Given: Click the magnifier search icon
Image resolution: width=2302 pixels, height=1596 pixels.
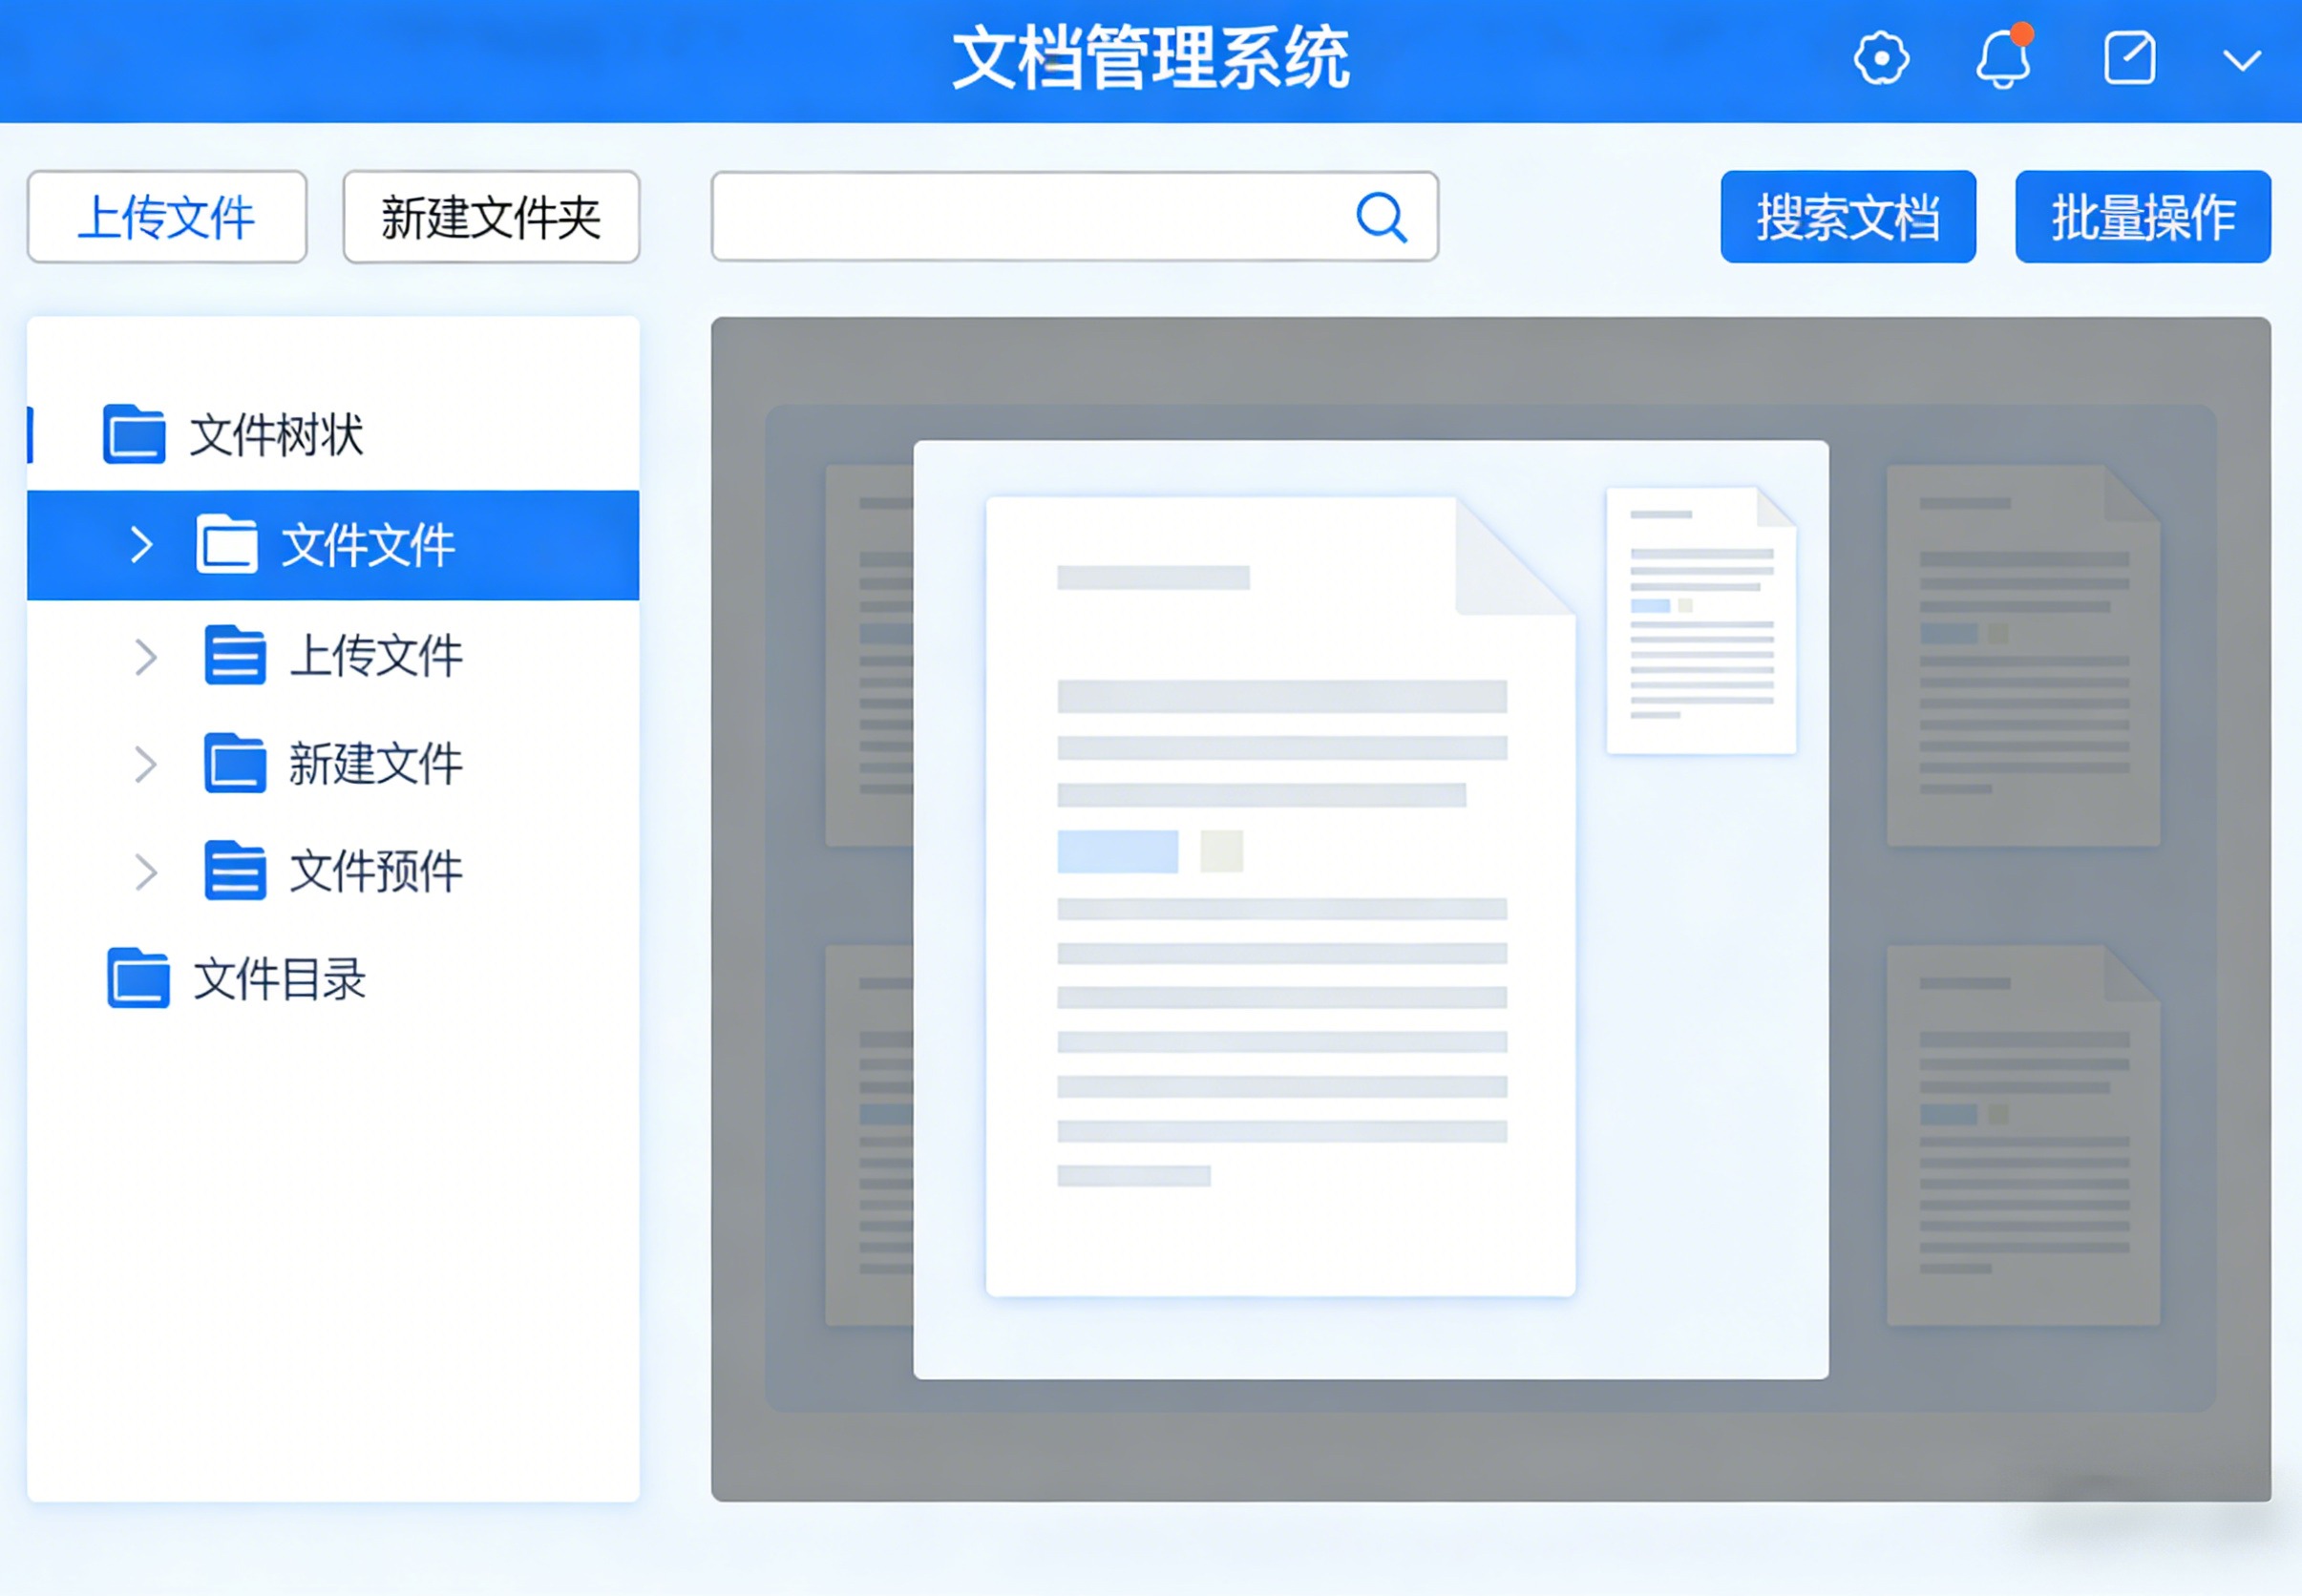Looking at the screenshot, I should pos(1381,217).
